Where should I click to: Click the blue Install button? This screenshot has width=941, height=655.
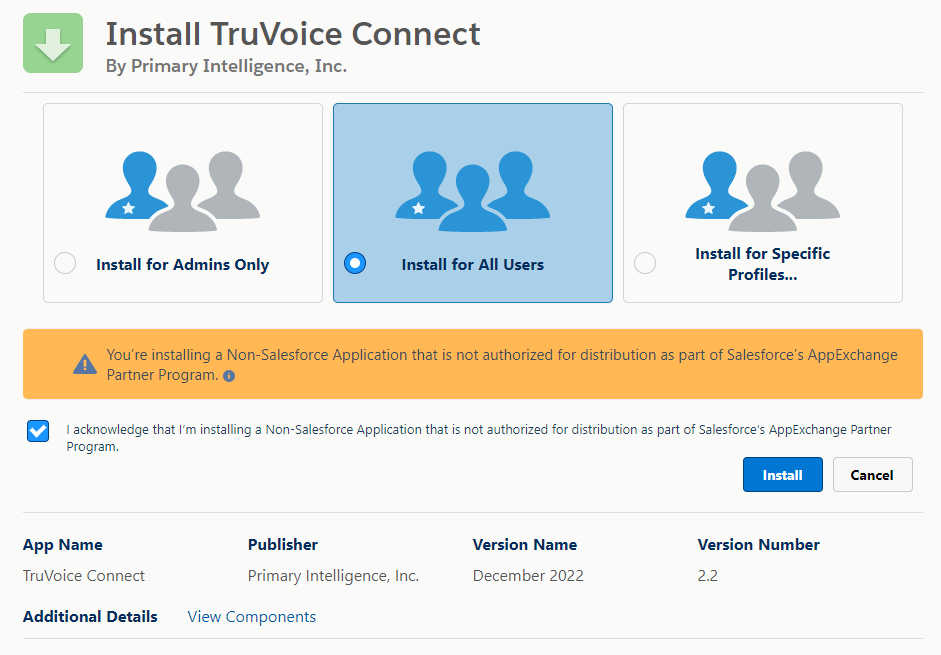click(x=783, y=475)
